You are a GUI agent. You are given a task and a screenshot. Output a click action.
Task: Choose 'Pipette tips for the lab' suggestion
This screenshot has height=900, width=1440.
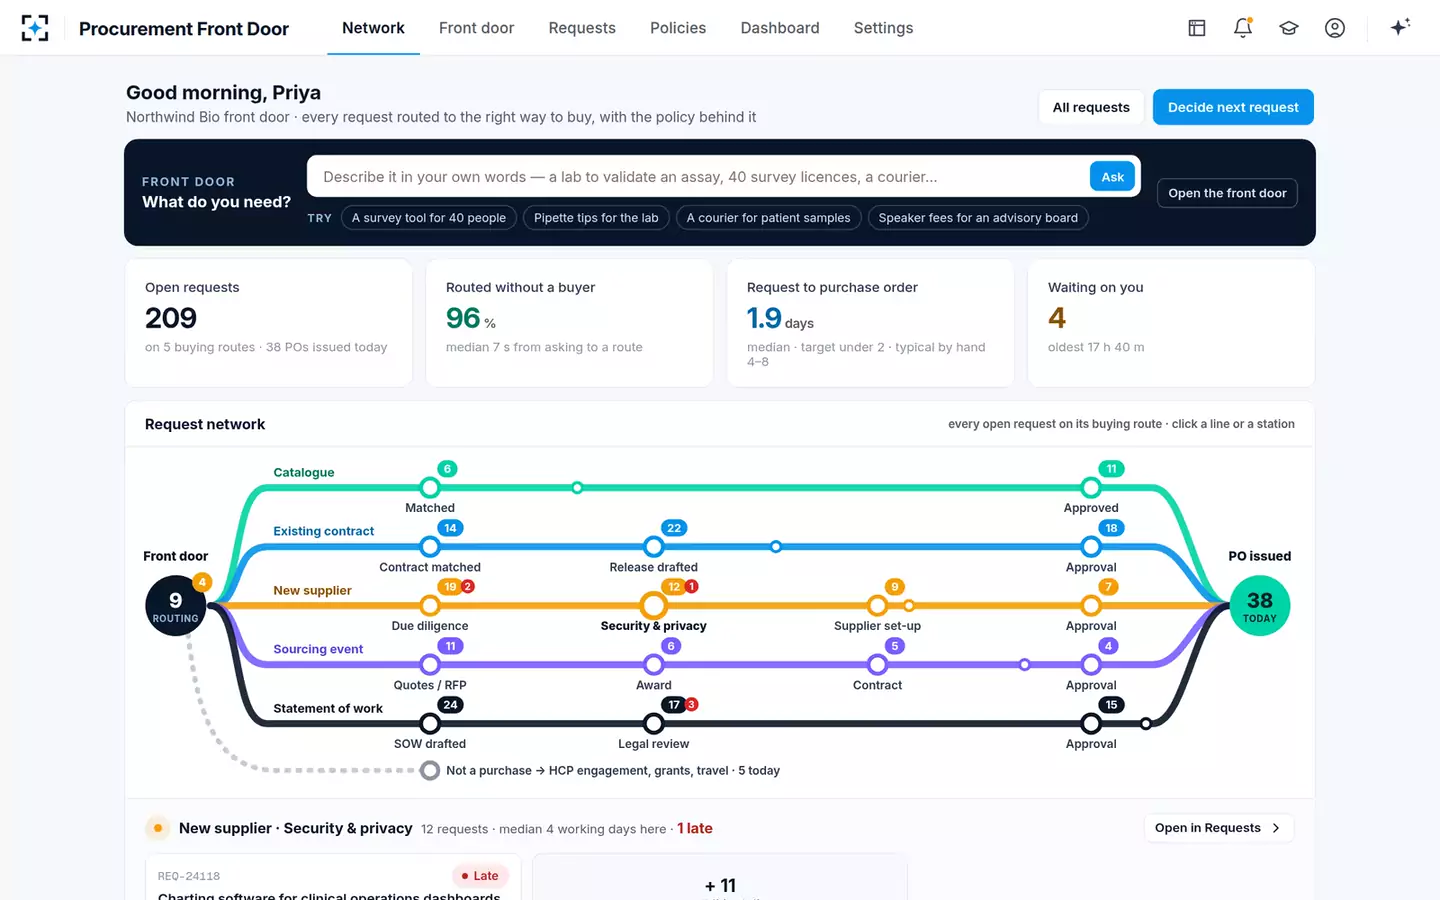(x=596, y=218)
